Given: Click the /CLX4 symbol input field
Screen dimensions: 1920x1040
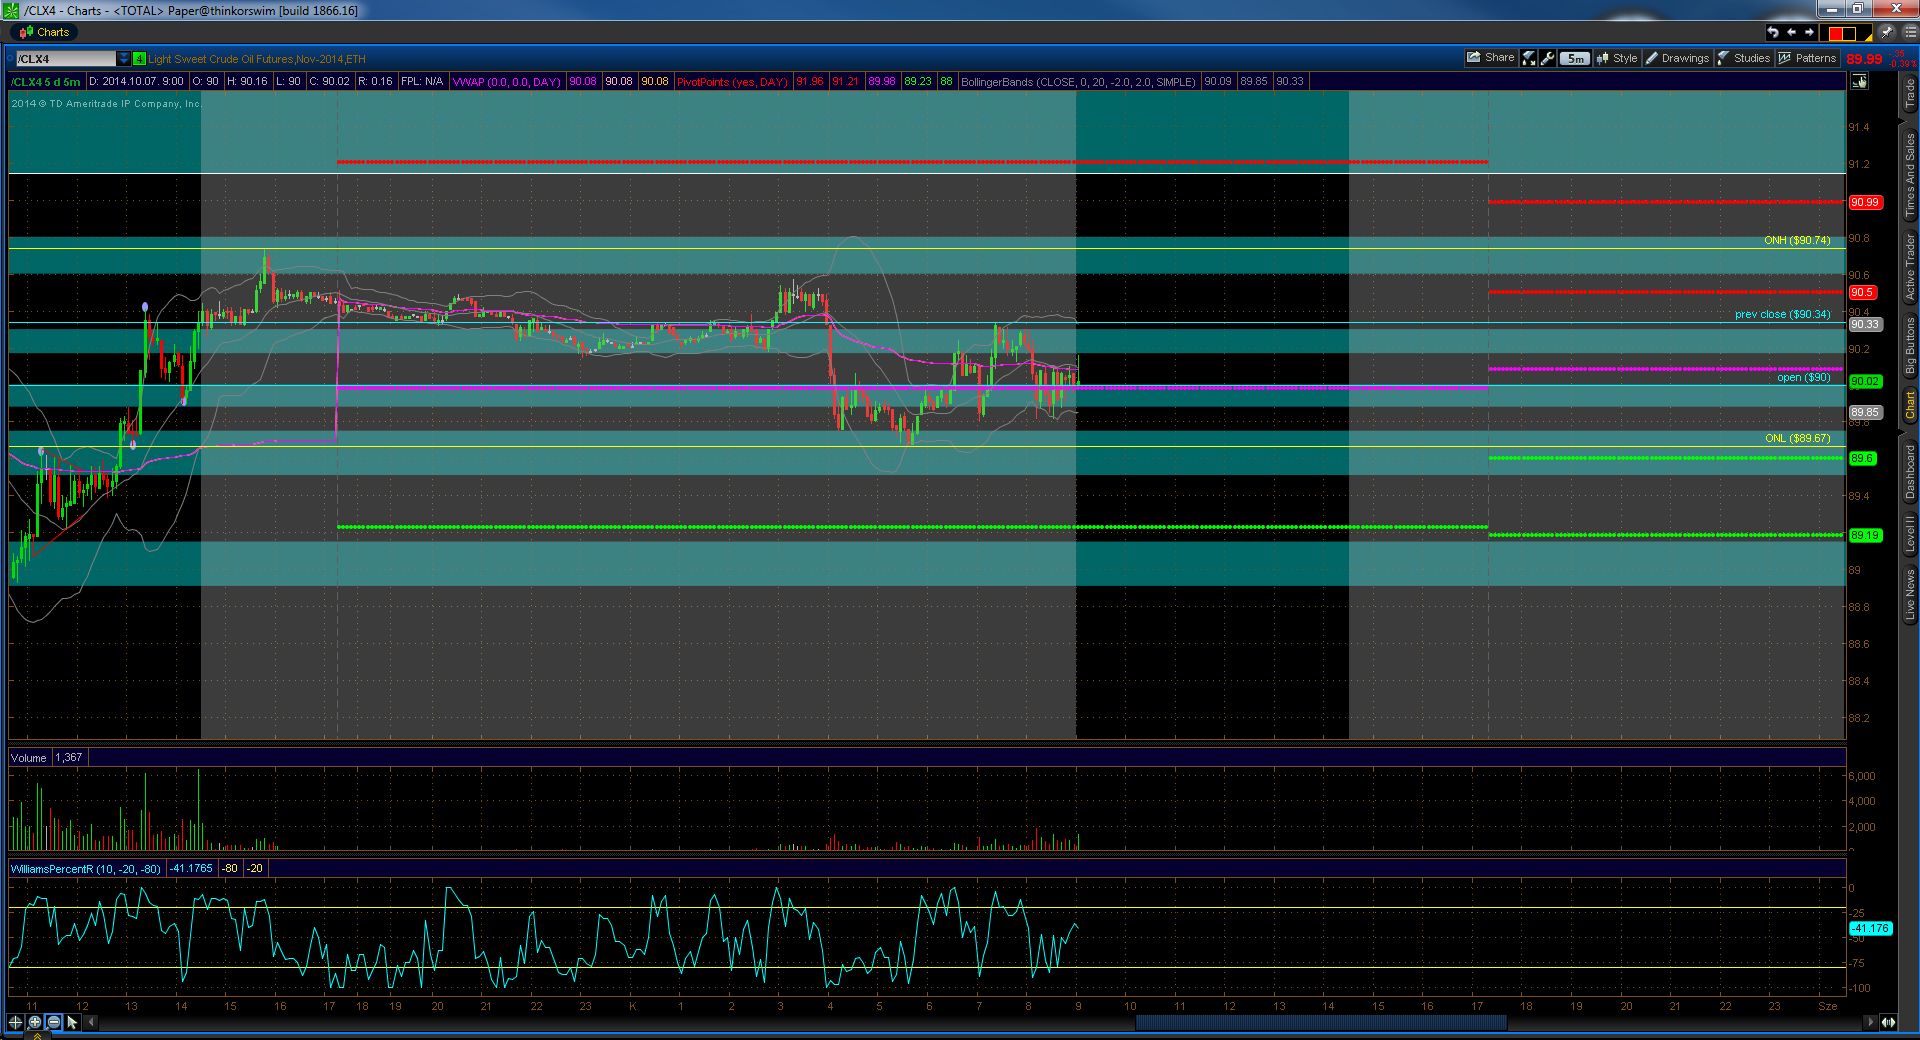Looking at the screenshot, I should pos(66,58).
